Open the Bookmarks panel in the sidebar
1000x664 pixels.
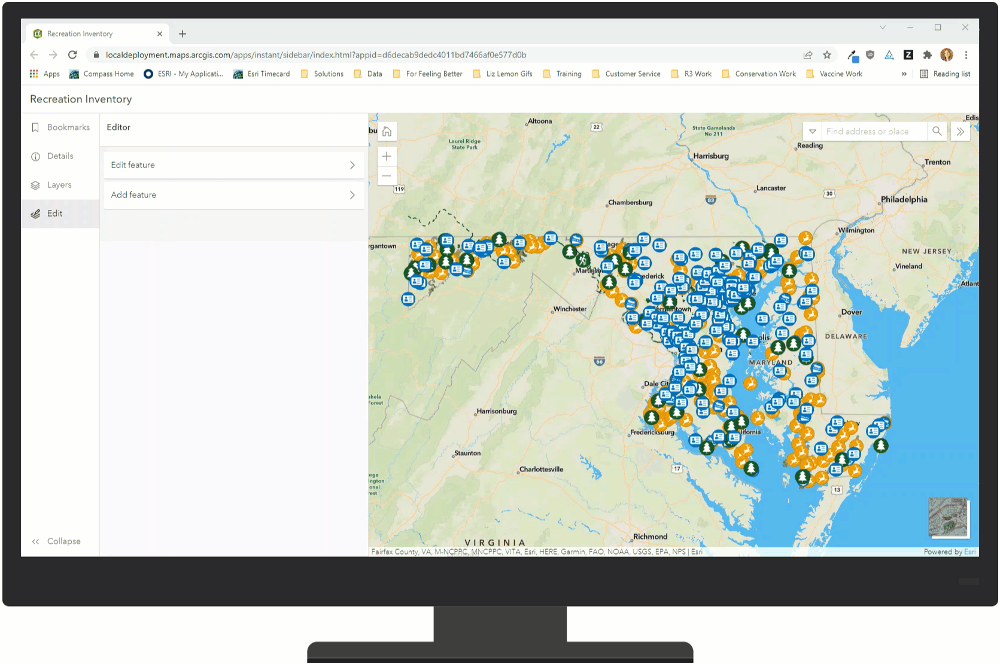pyautogui.click(x=37, y=127)
